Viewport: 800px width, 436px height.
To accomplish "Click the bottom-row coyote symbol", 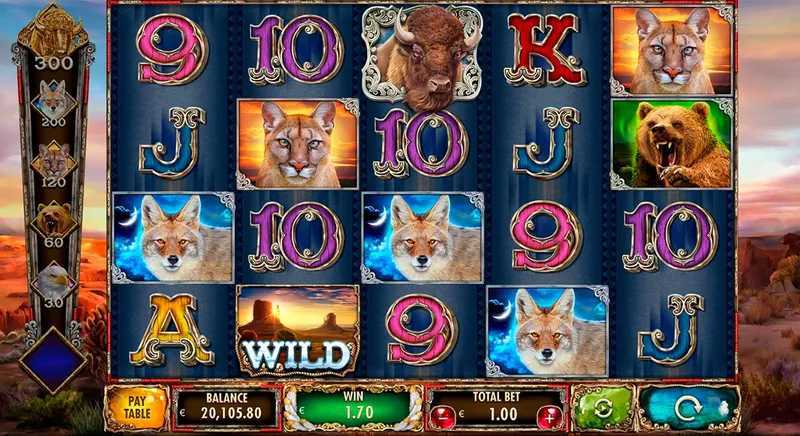I will (547, 331).
